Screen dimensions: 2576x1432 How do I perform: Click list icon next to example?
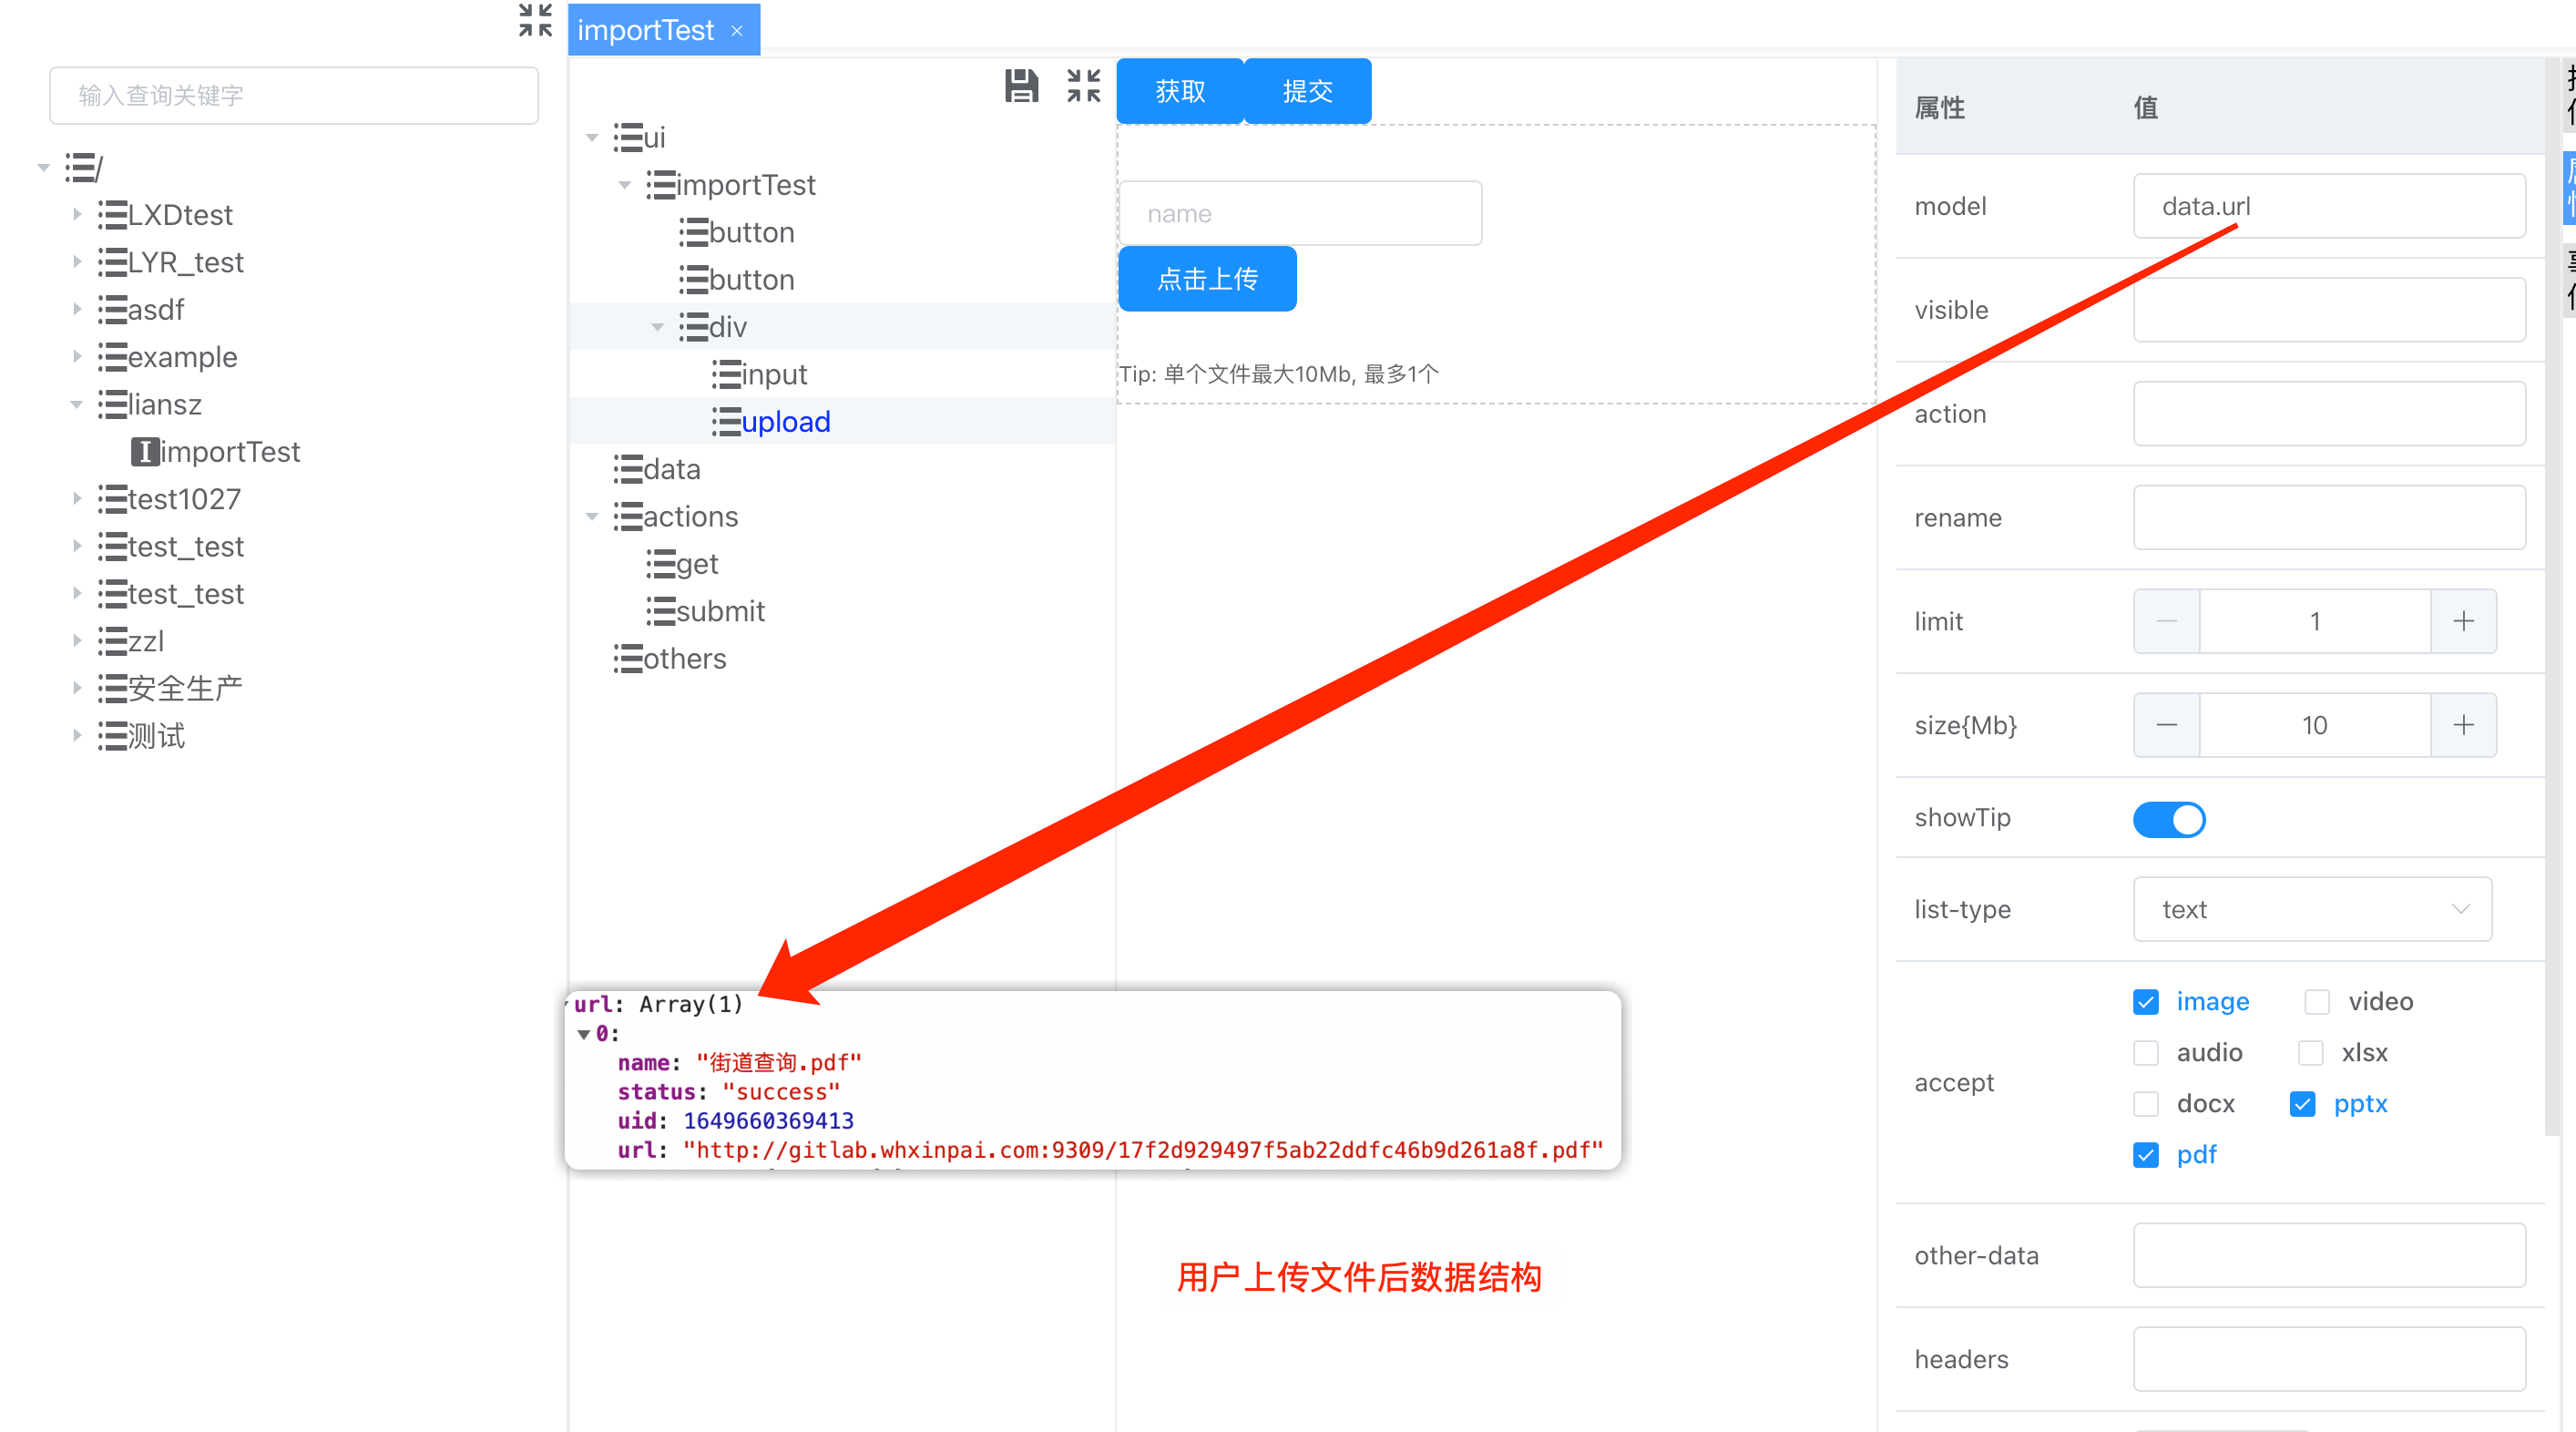(112, 357)
